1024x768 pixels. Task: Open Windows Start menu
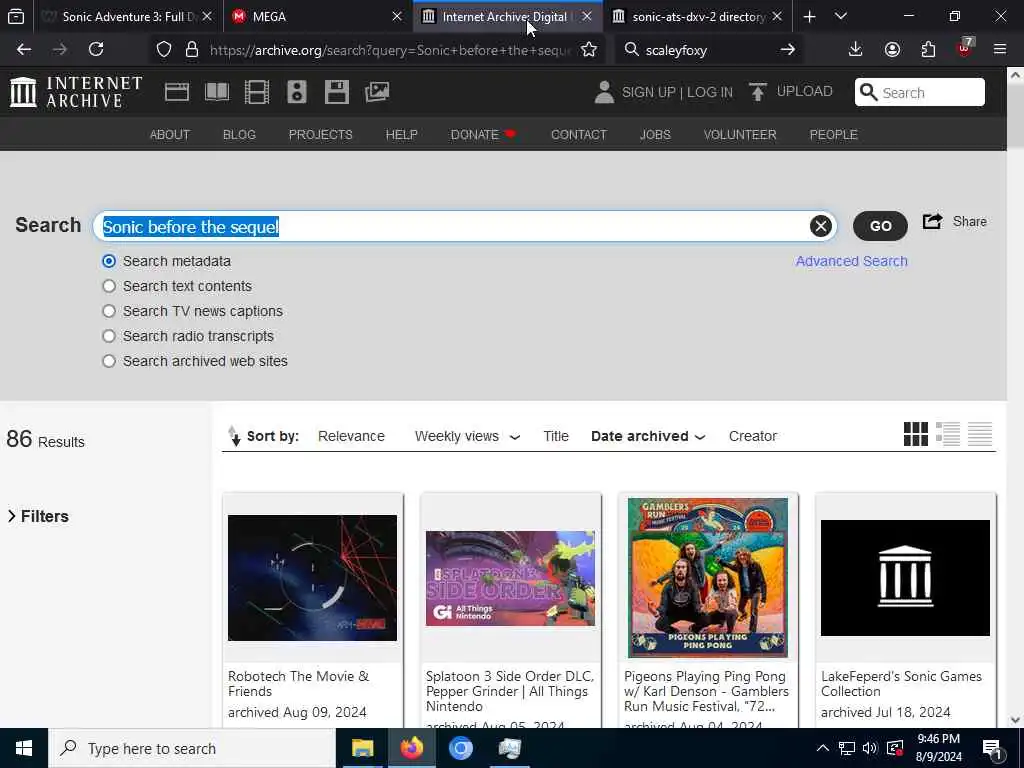point(24,748)
